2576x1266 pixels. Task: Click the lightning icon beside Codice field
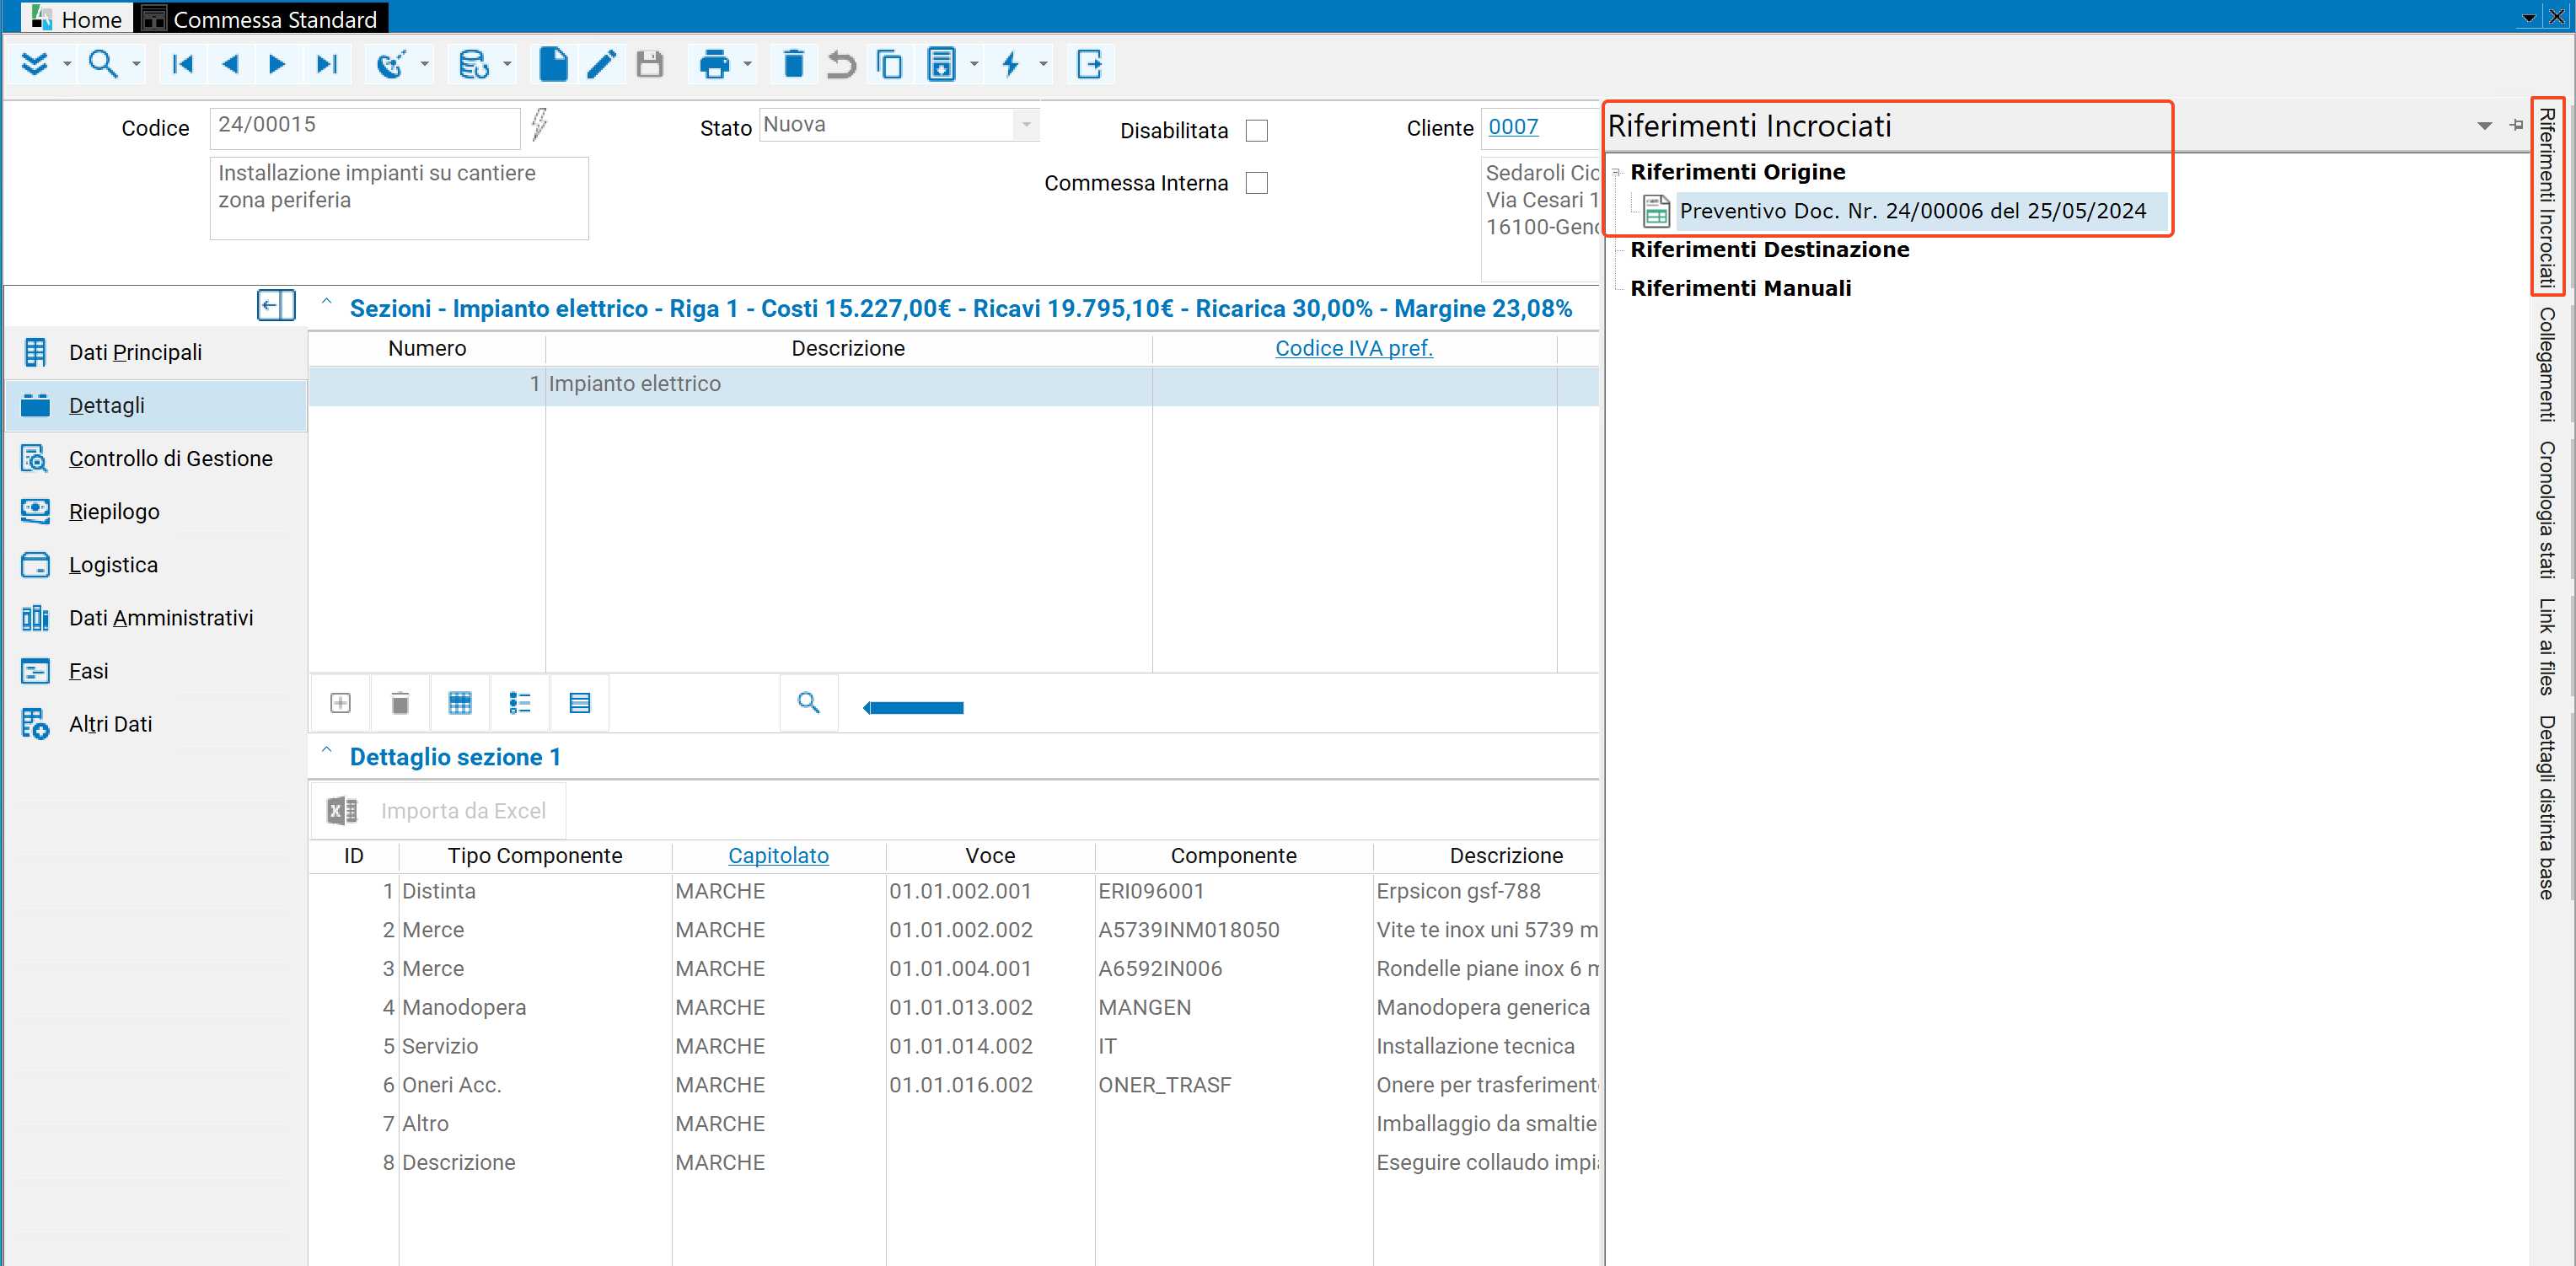click(x=540, y=125)
